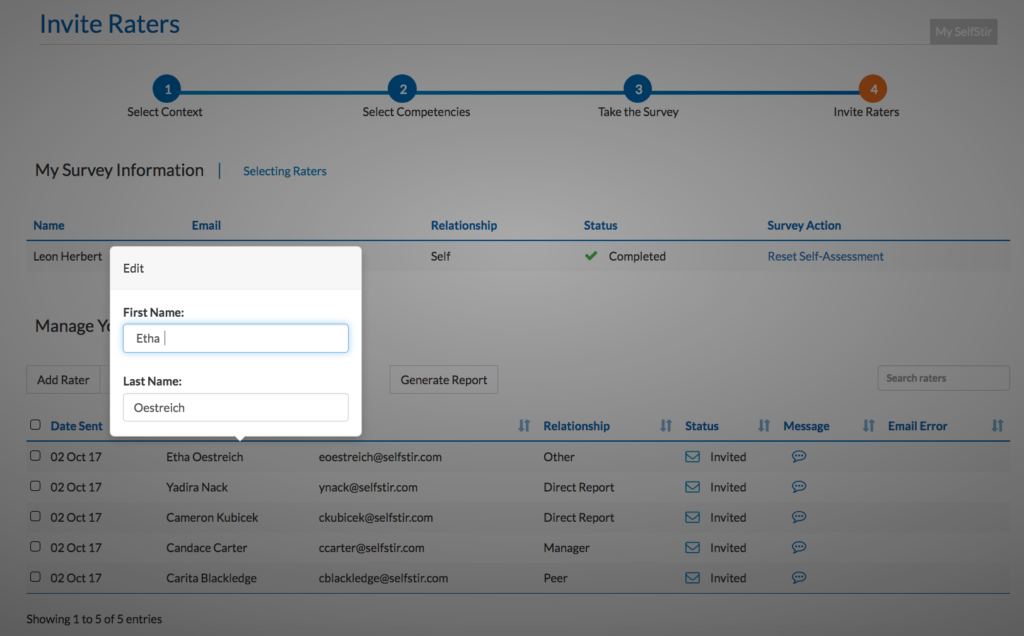Check the box for Yadira Nack row
The width and height of the screenshot is (1024, 636).
coord(36,486)
